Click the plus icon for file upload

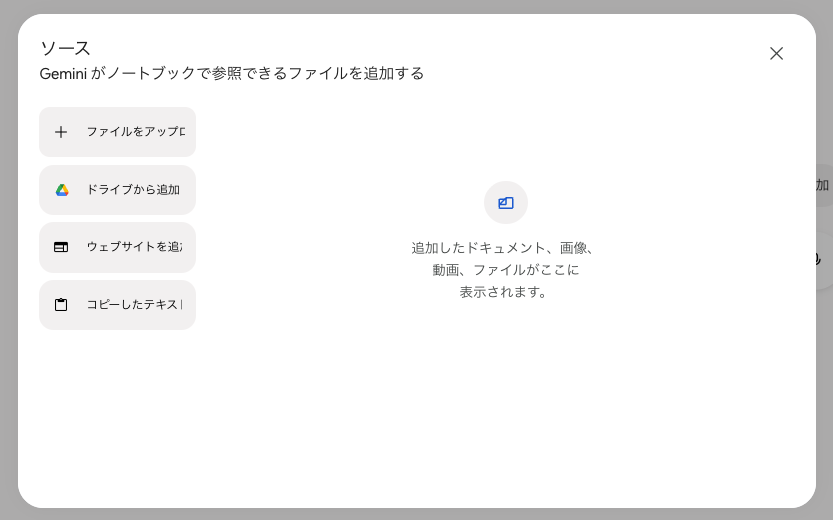coord(61,132)
